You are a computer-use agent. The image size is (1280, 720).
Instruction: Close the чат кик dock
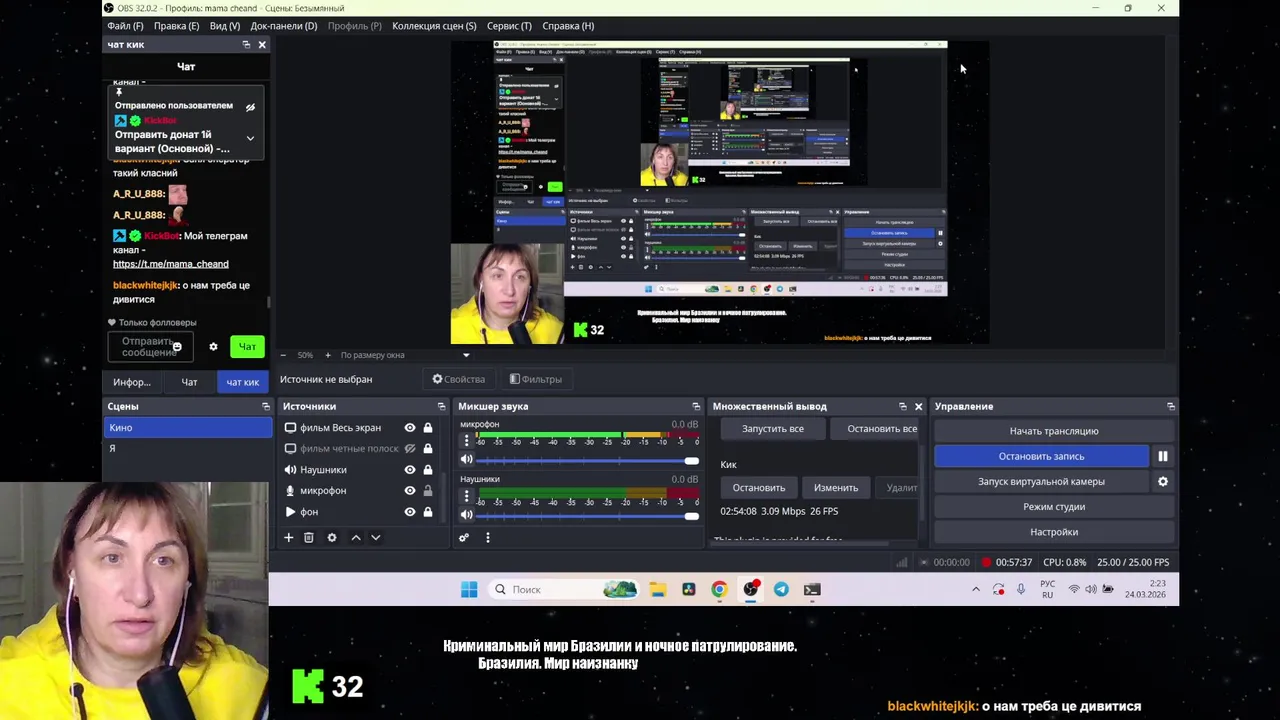point(262,45)
